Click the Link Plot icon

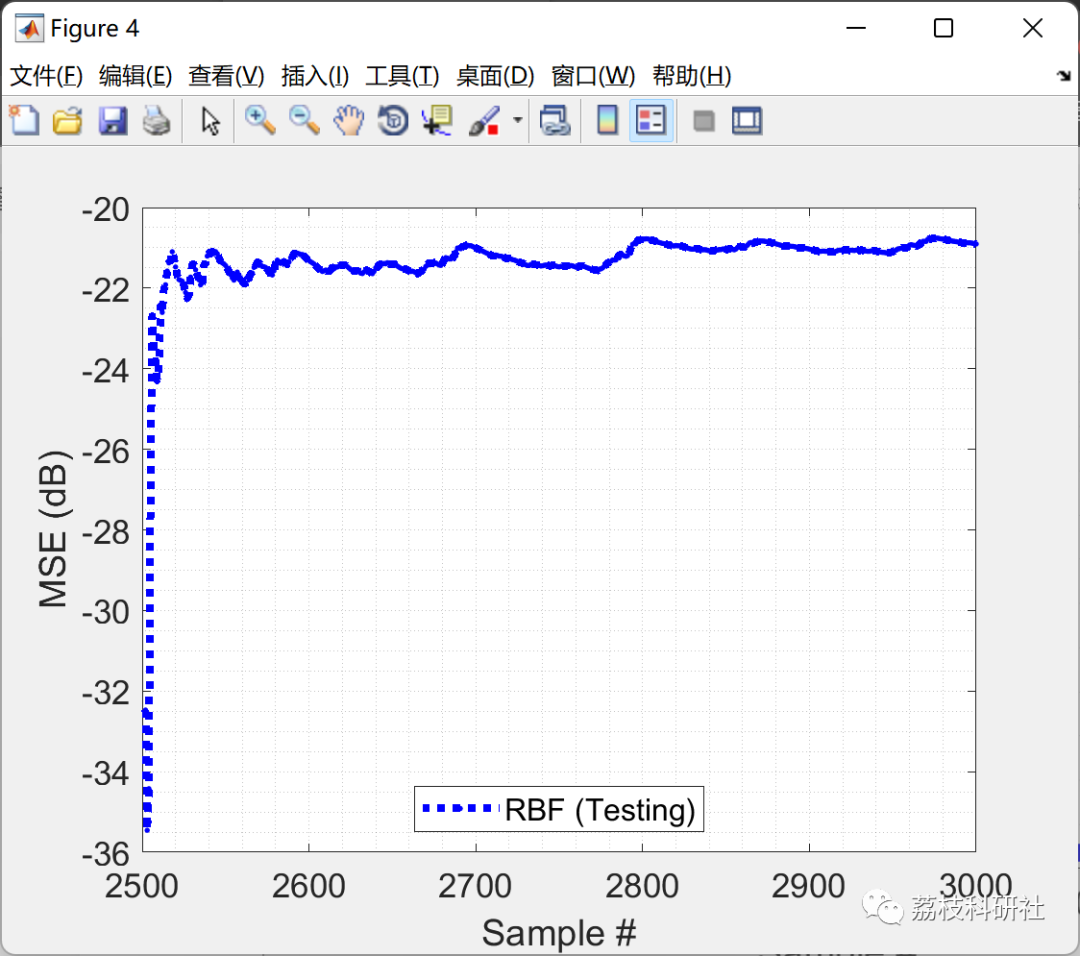(x=555, y=121)
